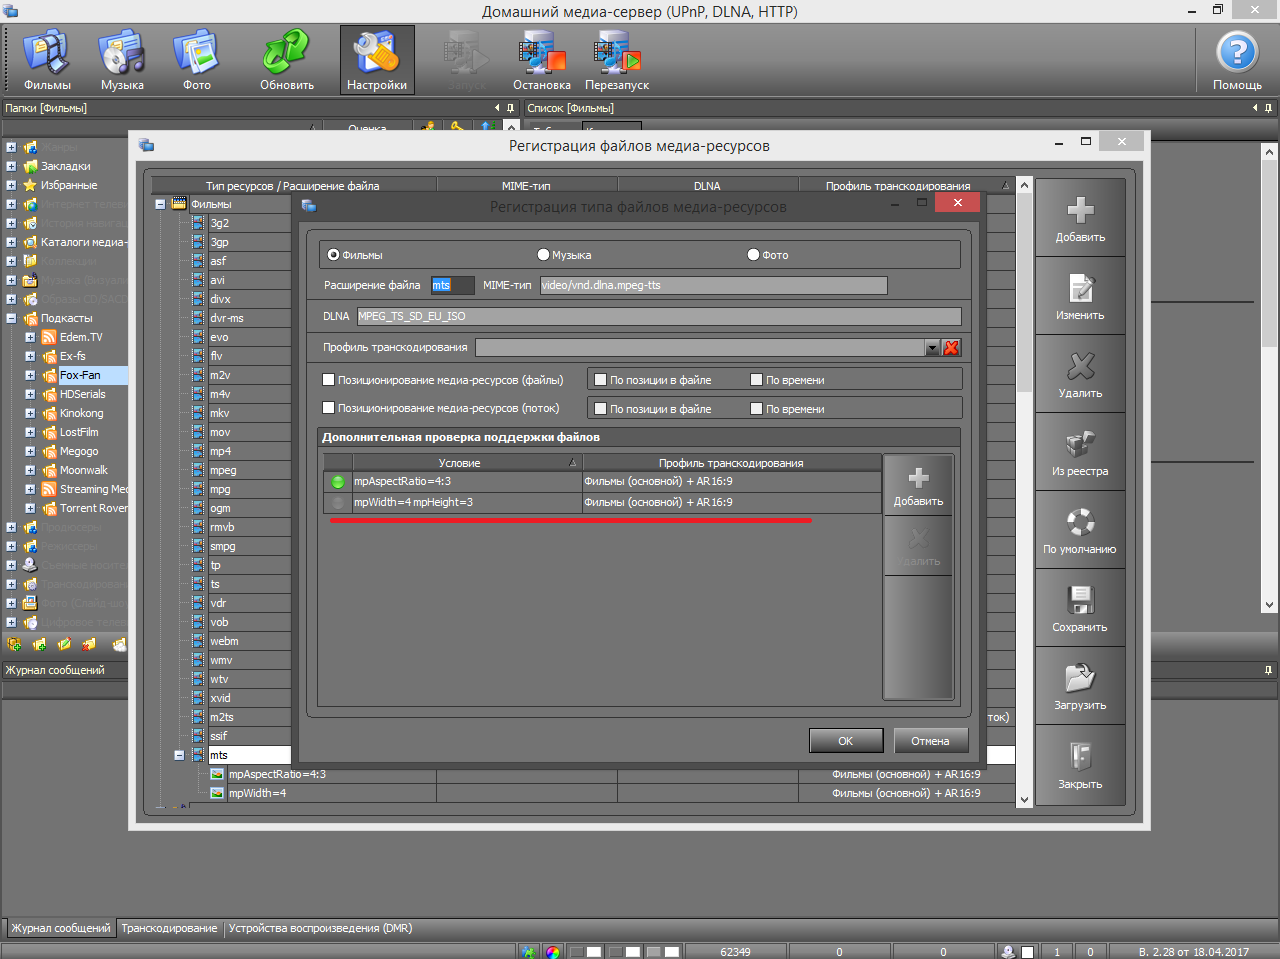Image resolution: width=1280 pixels, height=959 pixels.
Task: Enable Позиционирование медиа-ресурсов (файлы) checkbox
Action: [329, 380]
